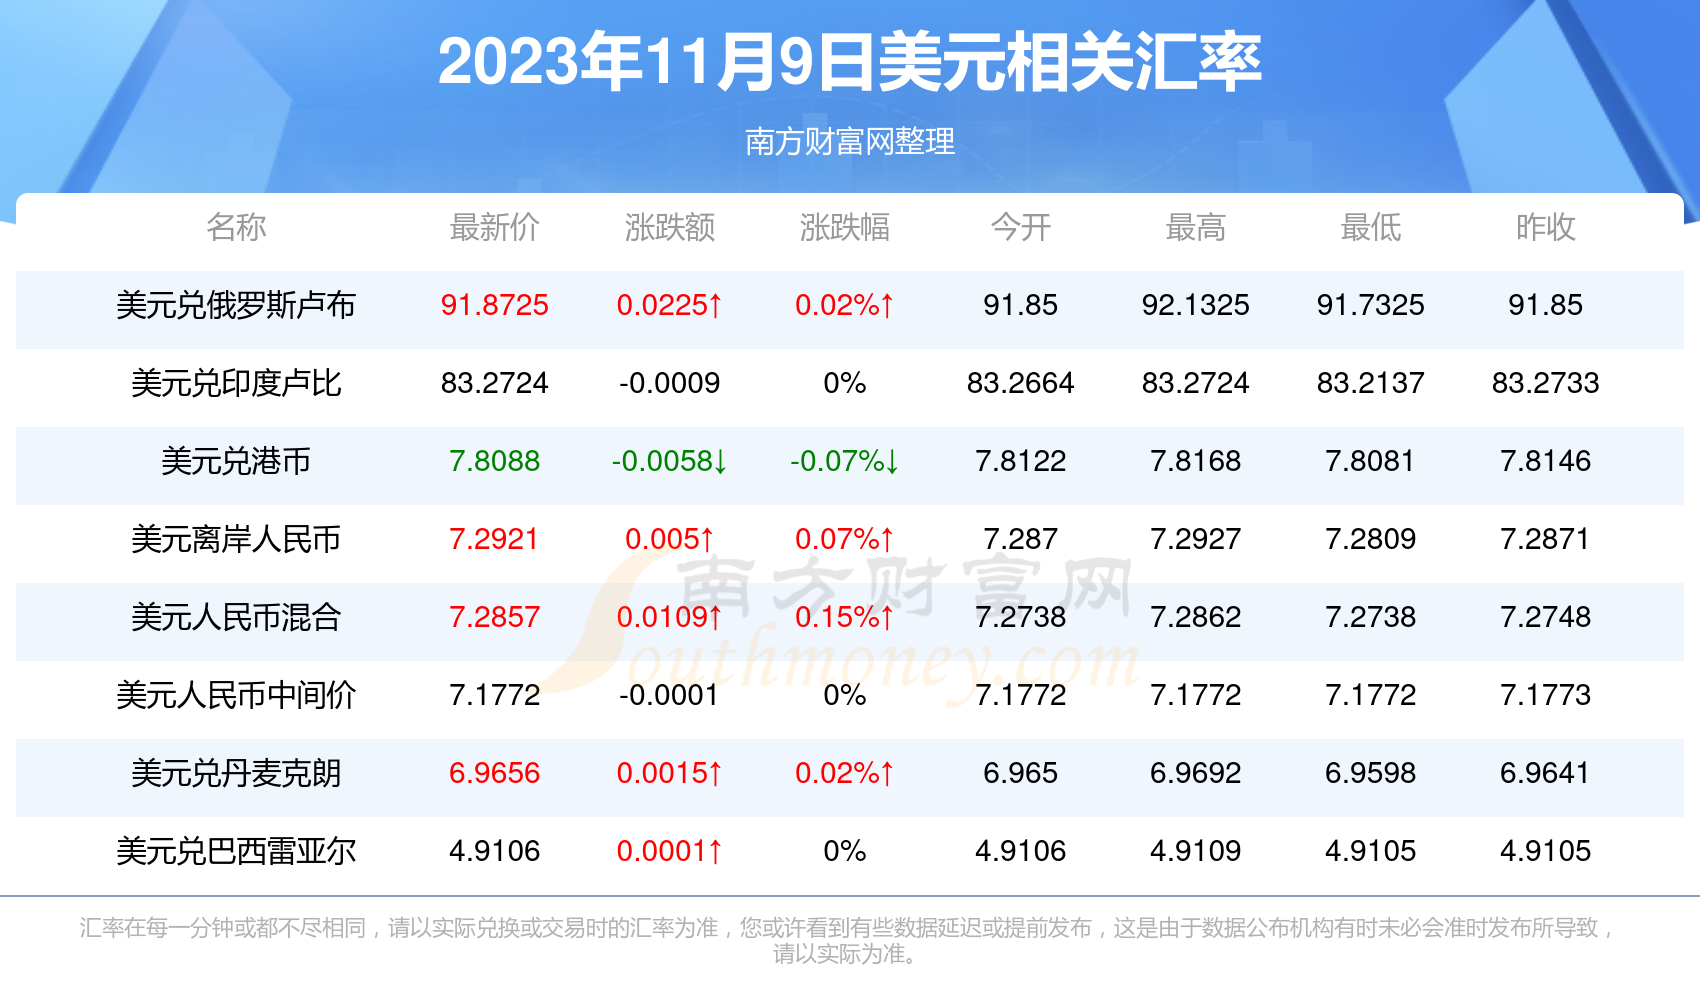Click mixed yuan high 7.2862
This screenshot has height=1000, width=1700.
pyautogui.click(x=1196, y=617)
